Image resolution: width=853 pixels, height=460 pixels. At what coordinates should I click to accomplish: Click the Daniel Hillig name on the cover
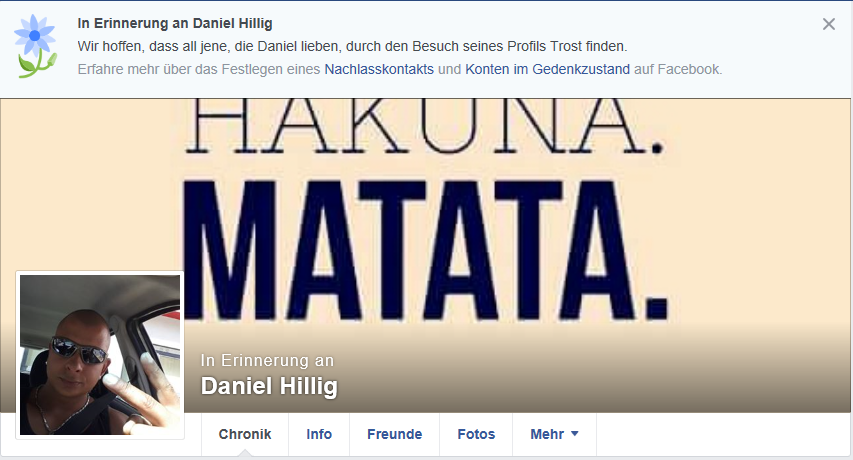click(x=269, y=386)
